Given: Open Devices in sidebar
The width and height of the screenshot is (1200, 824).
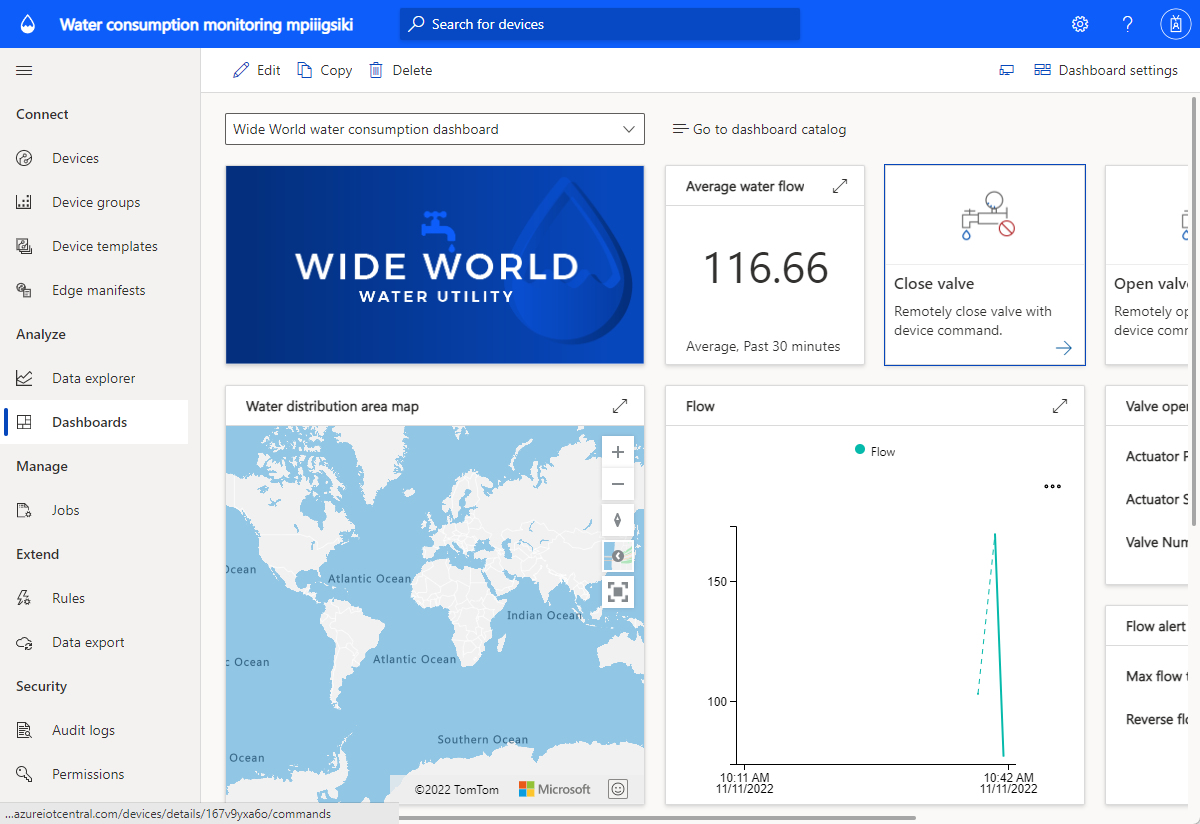Looking at the screenshot, I should click(94, 158).
